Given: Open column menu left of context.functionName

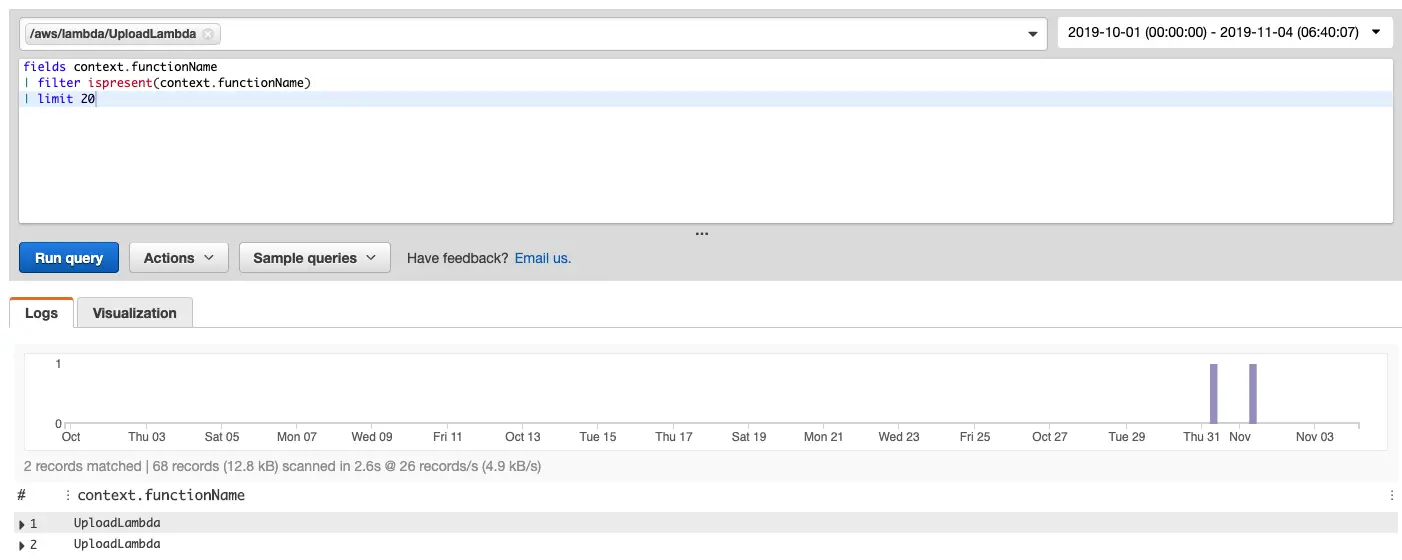Looking at the screenshot, I should click(68, 495).
